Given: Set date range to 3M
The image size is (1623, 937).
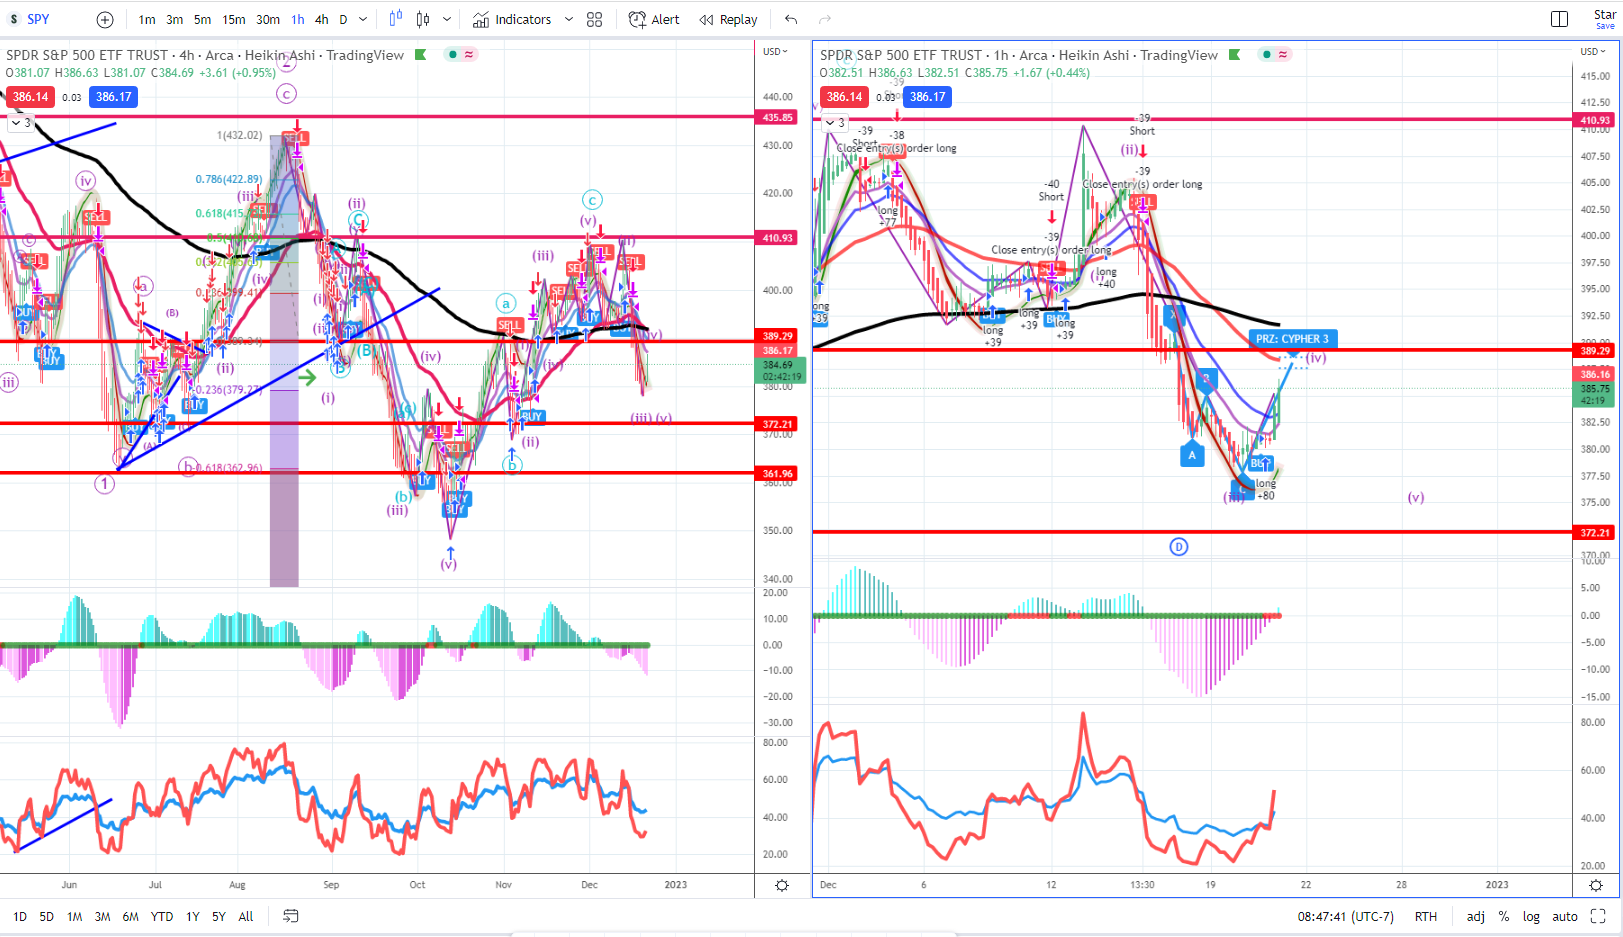Looking at the screenshot, I should click(102, 917).
